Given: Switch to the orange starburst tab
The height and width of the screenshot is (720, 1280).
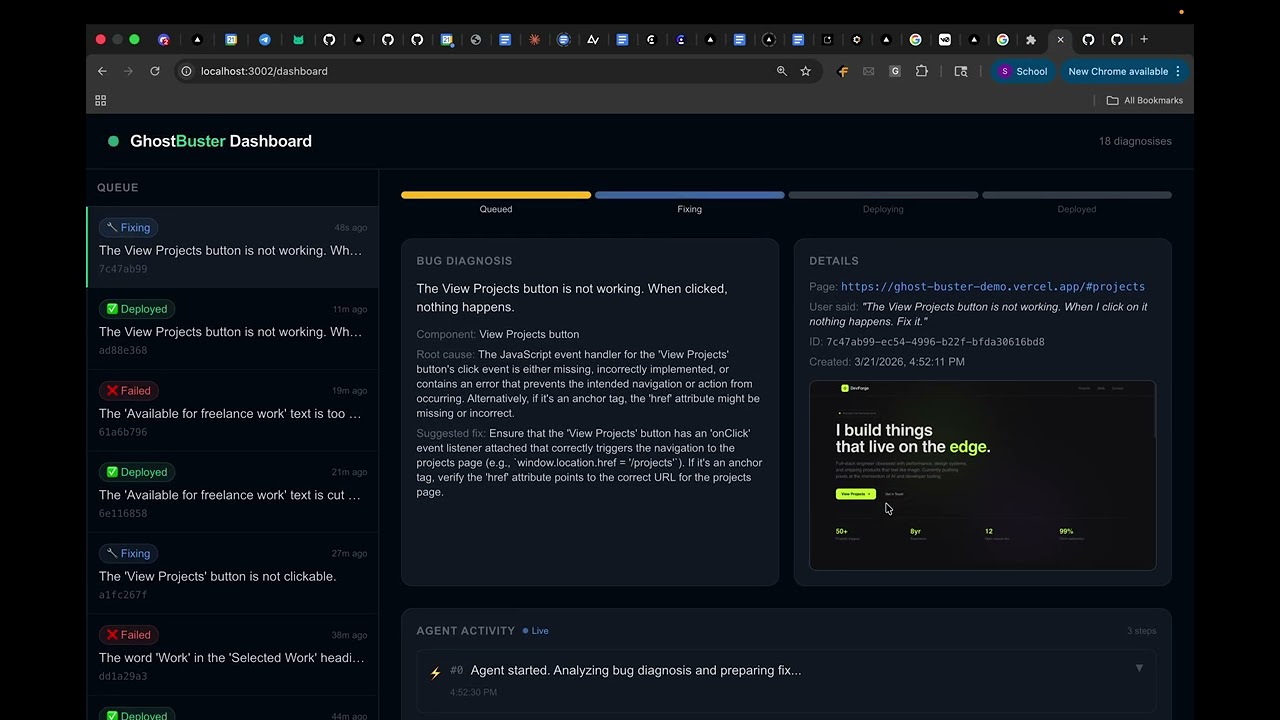Looking at the screenshot, I should pos(535,40).
